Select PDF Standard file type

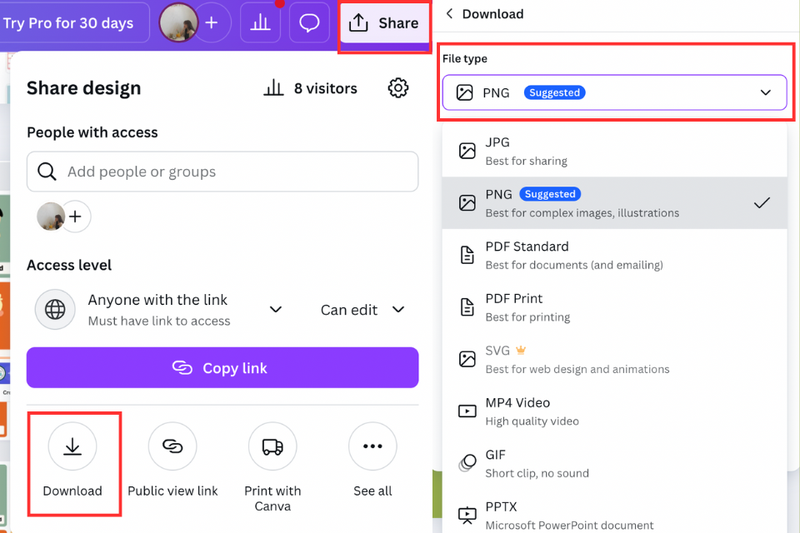pyautogui.click(x=614, y=255)
